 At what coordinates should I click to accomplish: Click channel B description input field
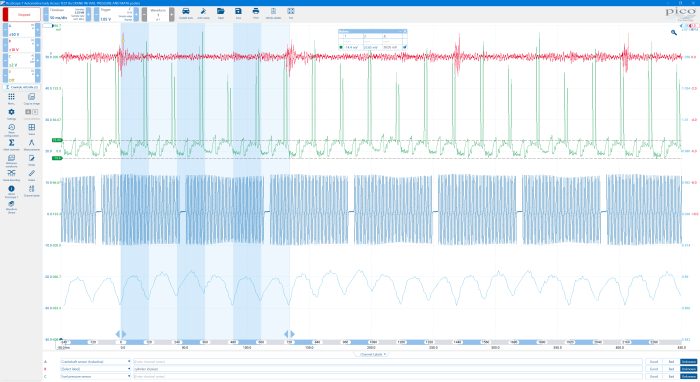[388, 369]
